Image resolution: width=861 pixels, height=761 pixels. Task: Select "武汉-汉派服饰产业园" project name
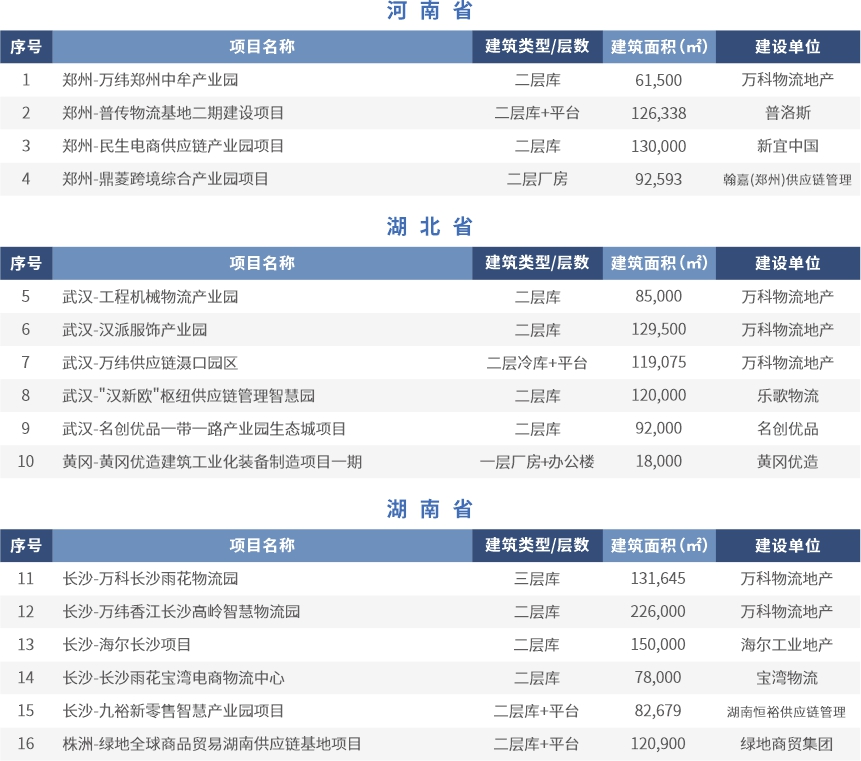[x=135, y=330]
